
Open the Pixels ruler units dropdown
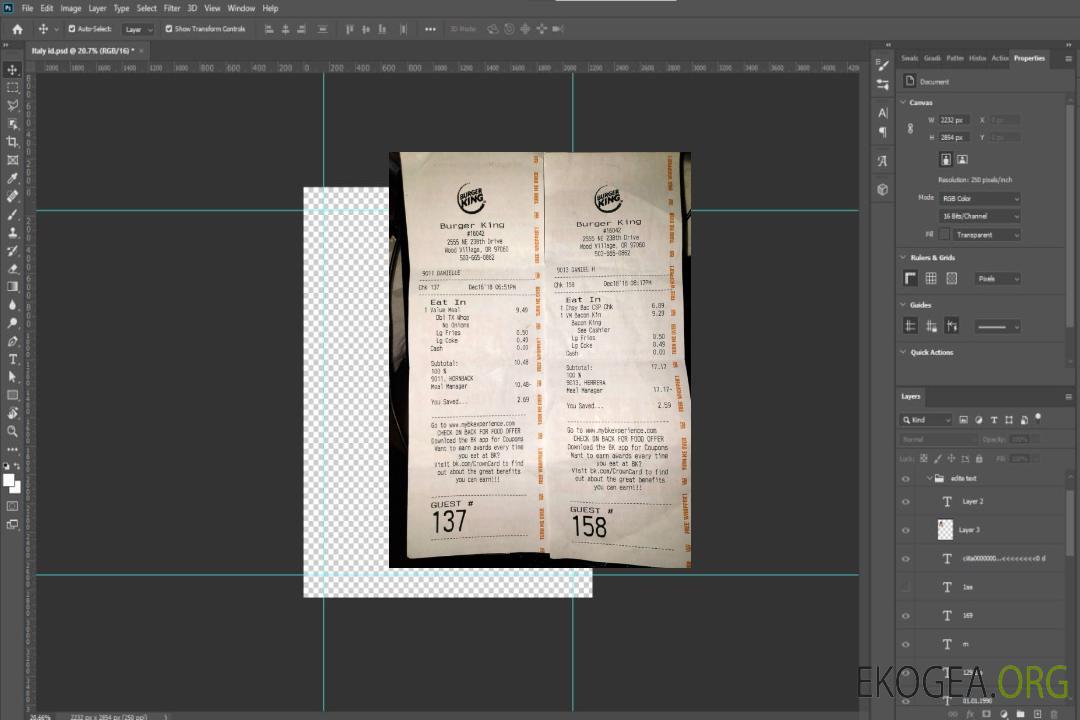pos(998,278)
